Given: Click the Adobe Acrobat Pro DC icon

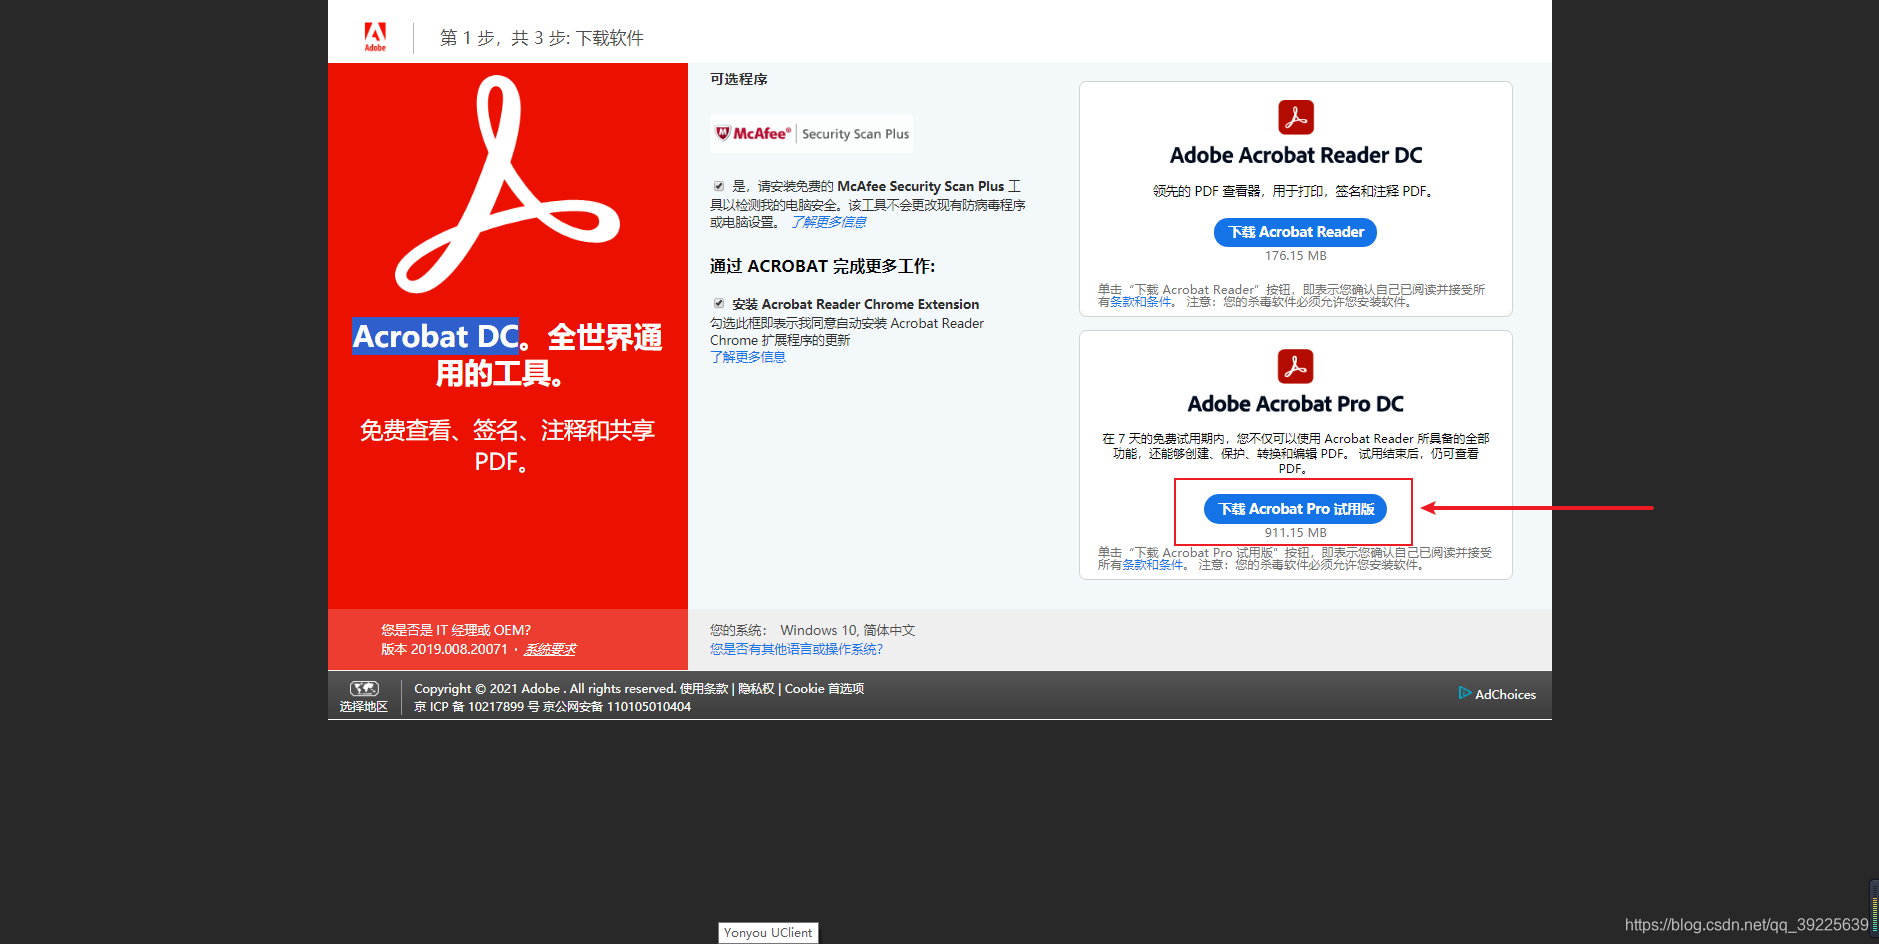Looking at the screenshot, I should pos(1296,366).
